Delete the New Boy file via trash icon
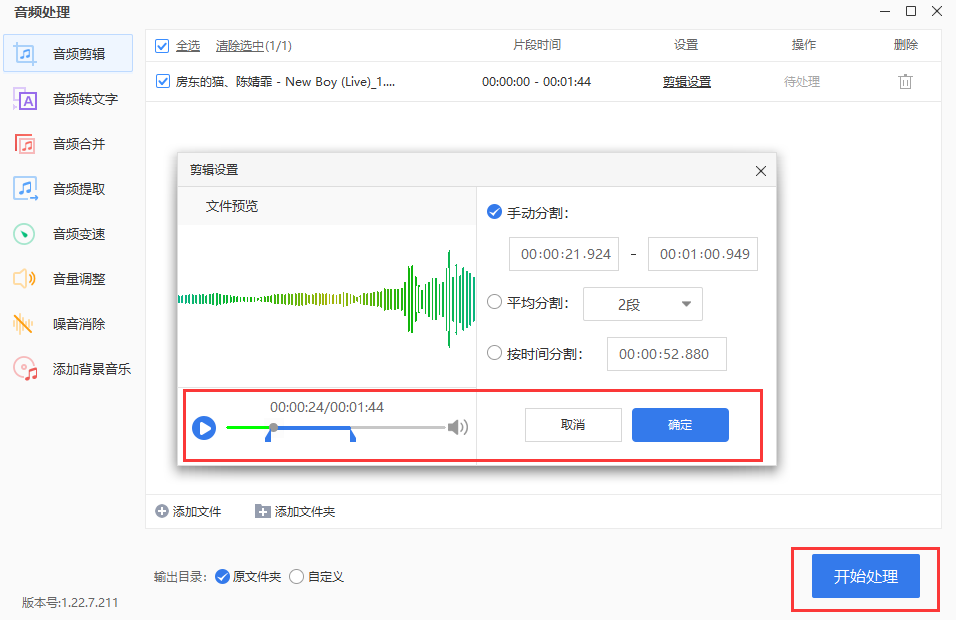 [905, 82]
